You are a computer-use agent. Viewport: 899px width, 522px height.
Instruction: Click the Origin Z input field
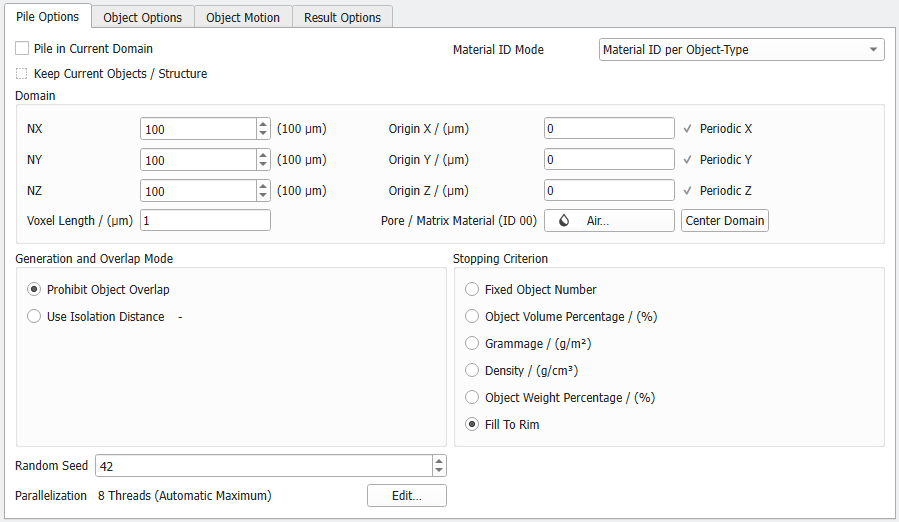pyautogui.click(x=609, y=190)
